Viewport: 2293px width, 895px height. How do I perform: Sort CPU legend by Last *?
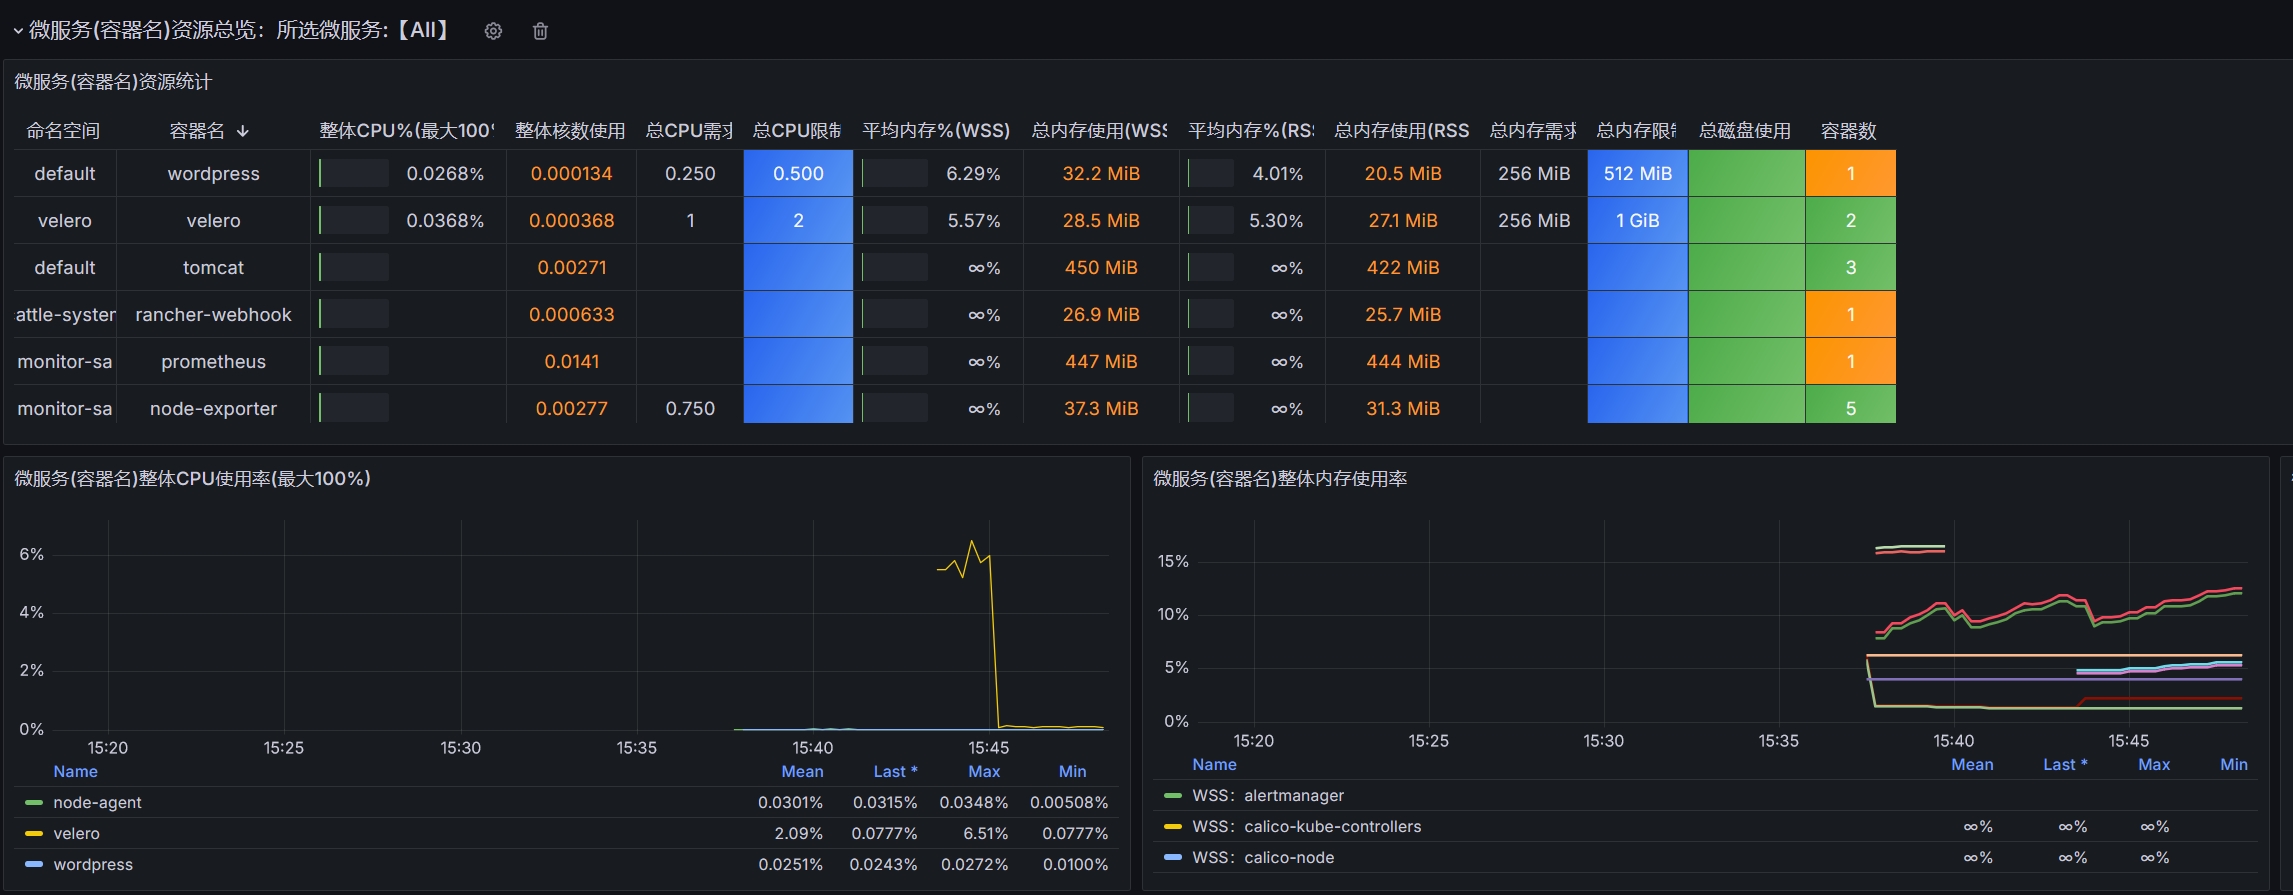click(895, 771)
